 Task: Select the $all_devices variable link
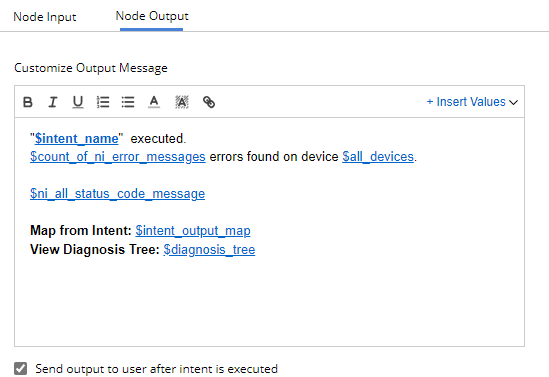378,157
